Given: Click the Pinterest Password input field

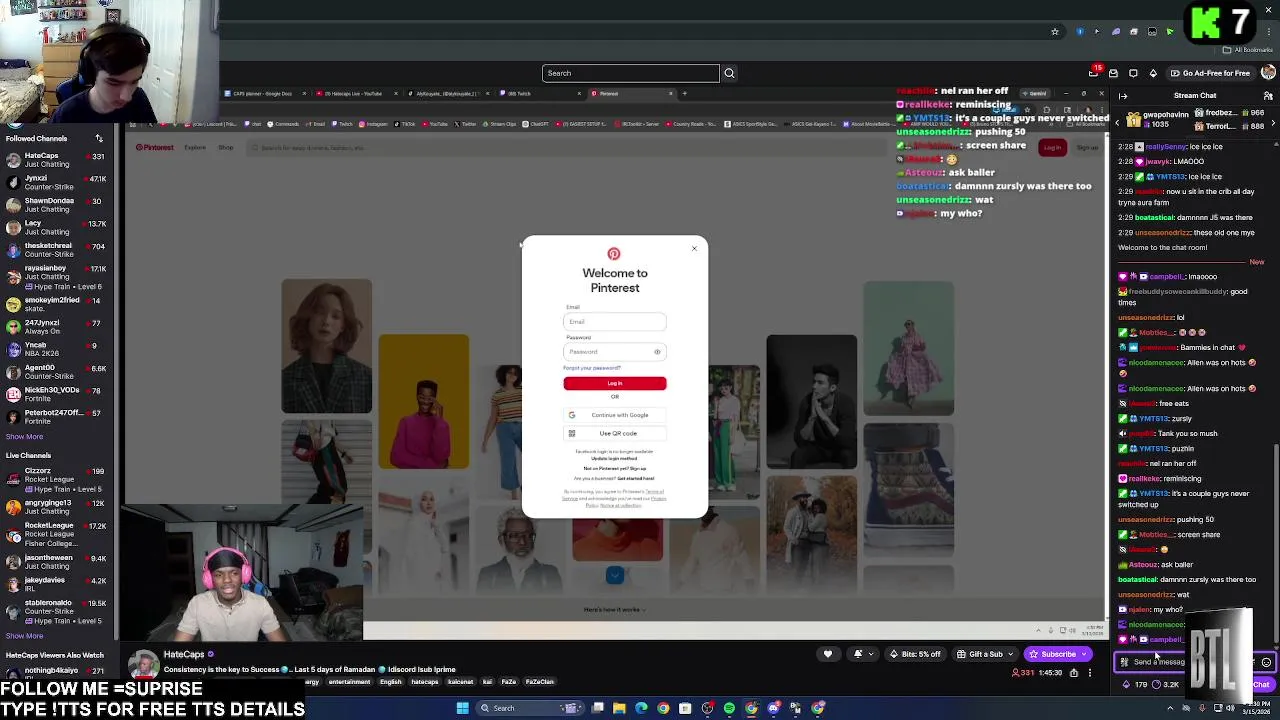Looking at the screenshot, I should 614,352.
